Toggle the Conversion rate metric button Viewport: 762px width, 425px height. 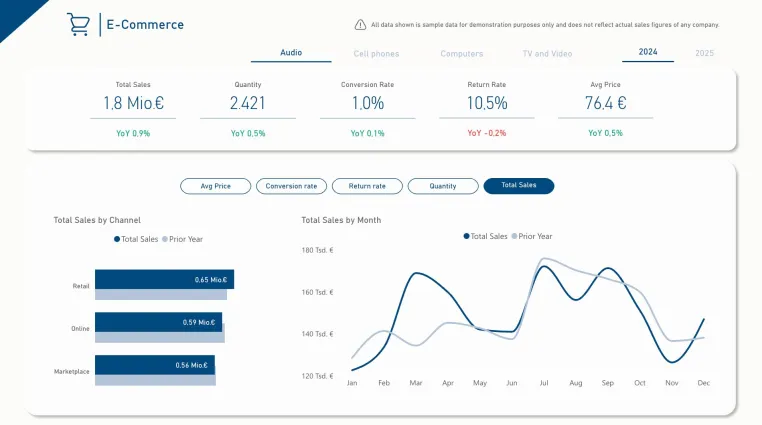292,186
